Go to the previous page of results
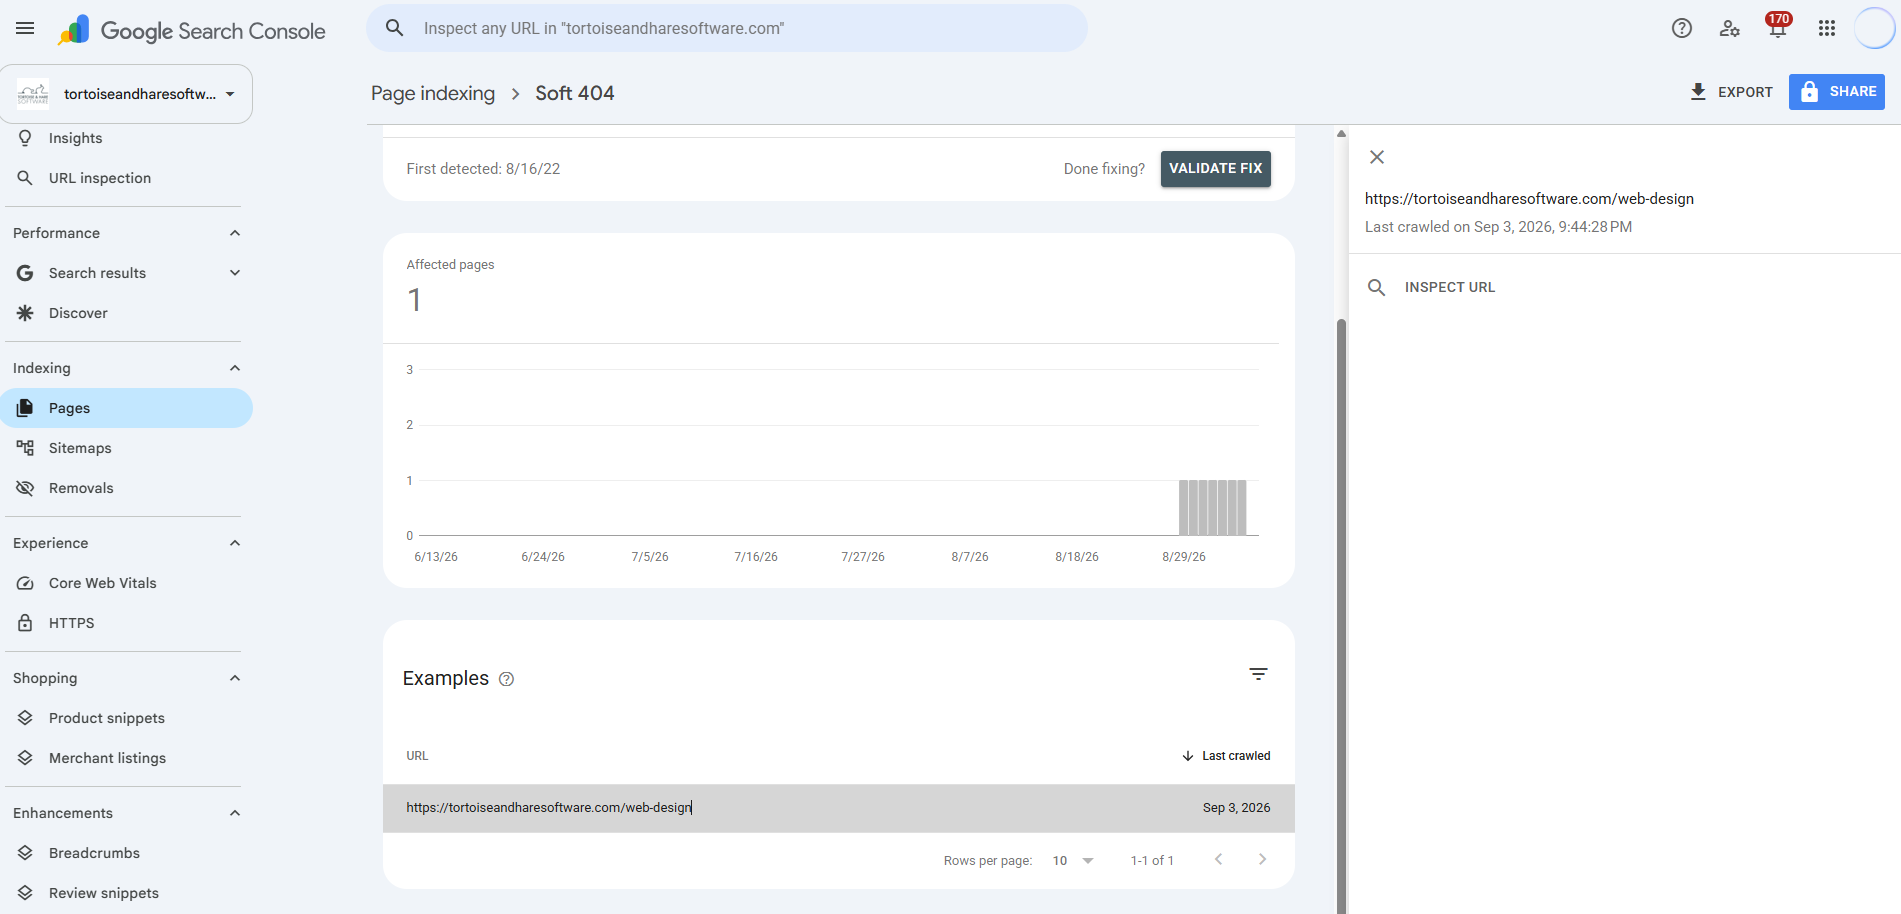Image resolution: width=1901 pixels, height=914 pixels. [1218, 859]
